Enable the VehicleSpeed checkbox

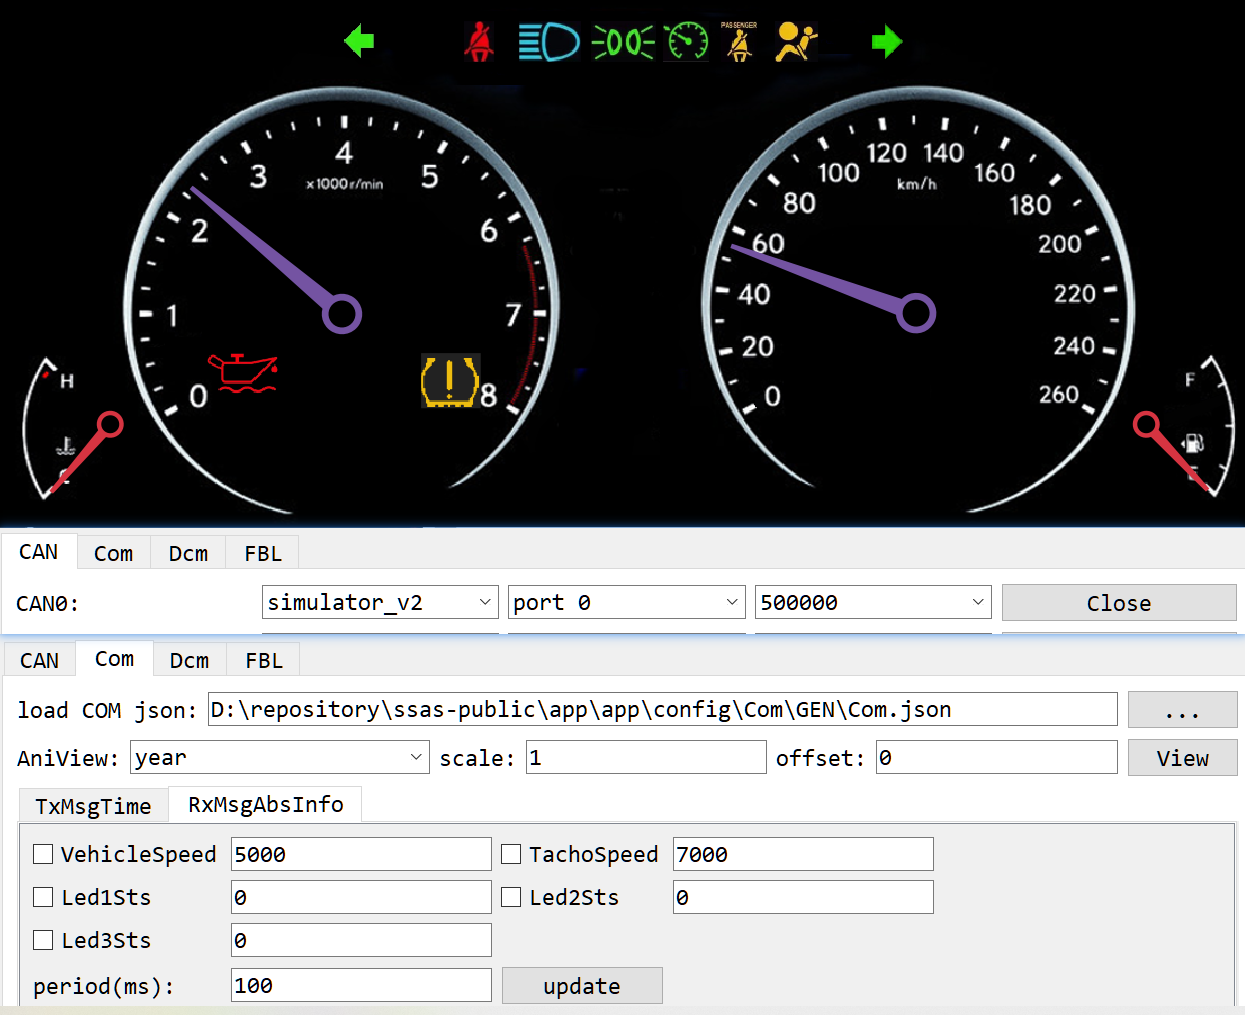[43, 854]
